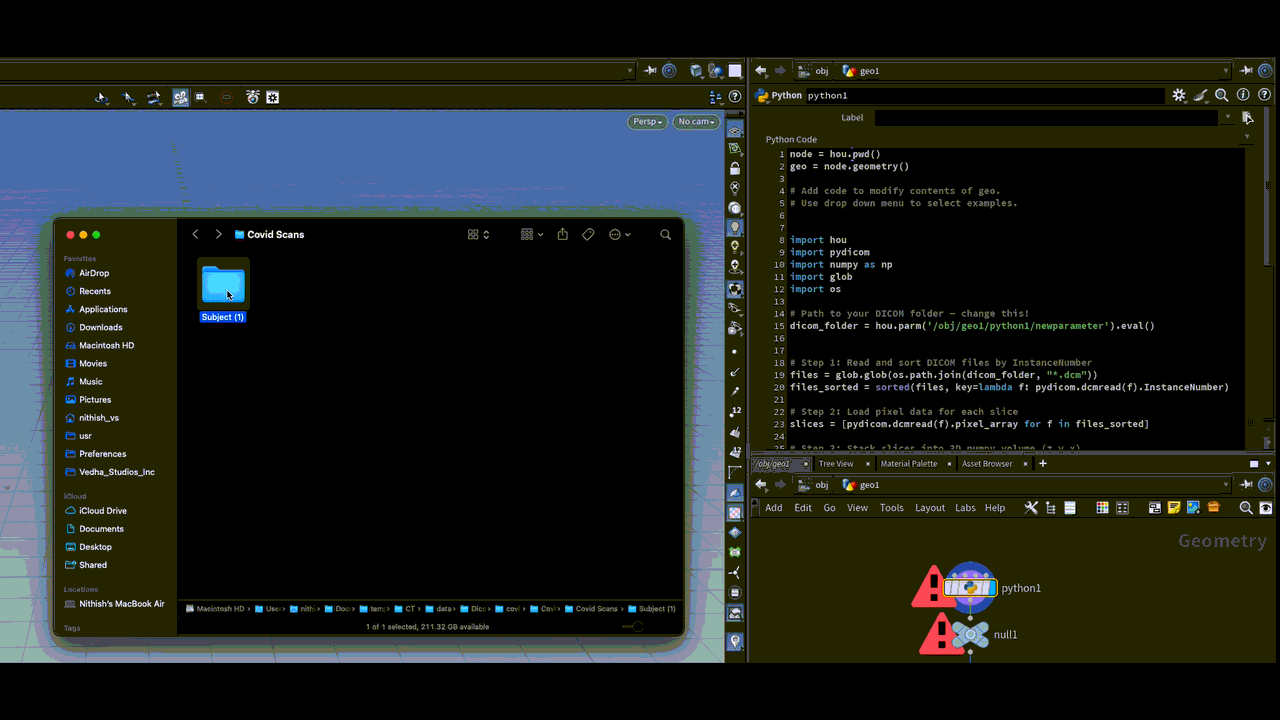Click the sticky note icon in network toolbar

click(x=1174, y=508)
